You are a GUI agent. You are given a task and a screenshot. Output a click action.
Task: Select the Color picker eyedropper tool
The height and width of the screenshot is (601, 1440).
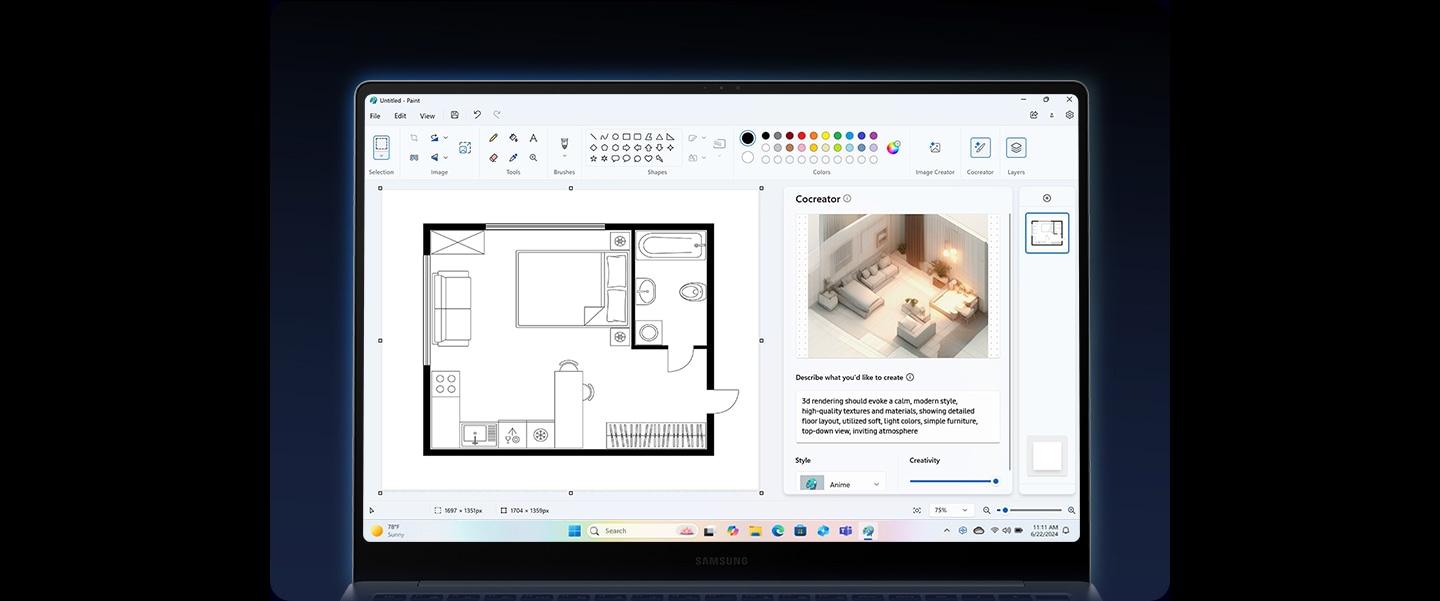tap(513, 157)
